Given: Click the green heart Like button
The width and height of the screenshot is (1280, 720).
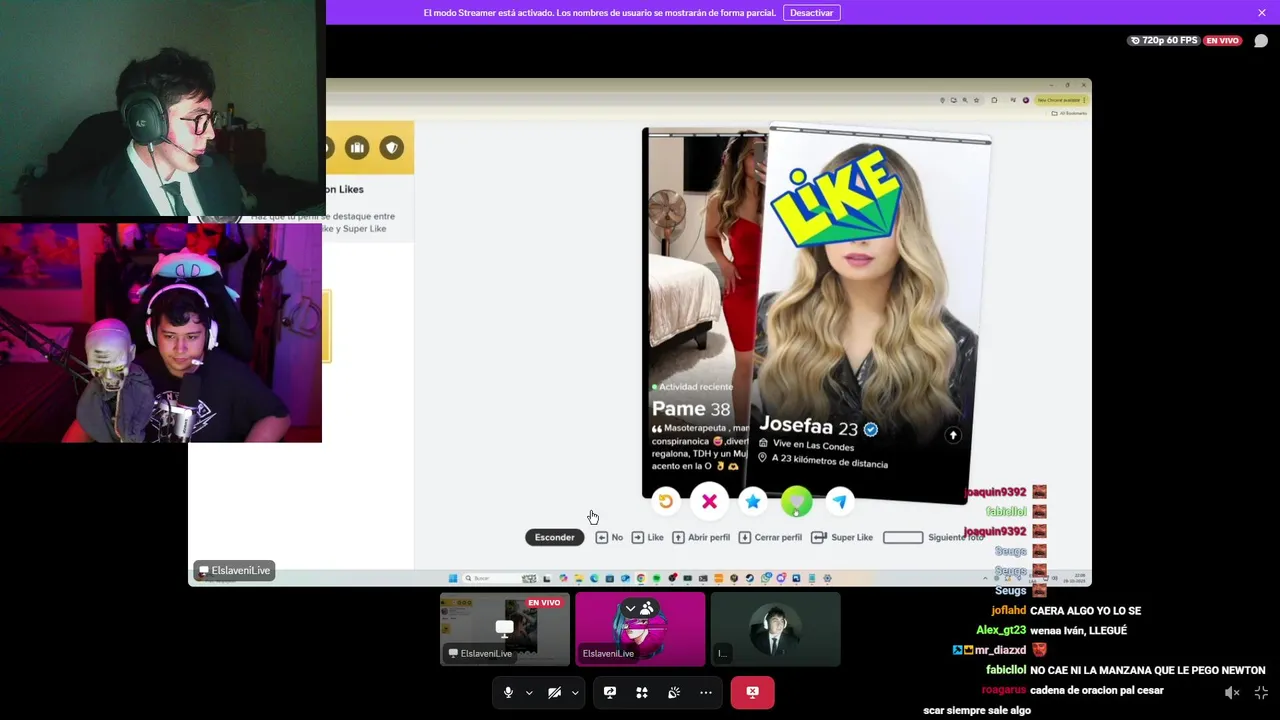Looking at the screenshot, I should pyautogui.click(x=796, y=502).
